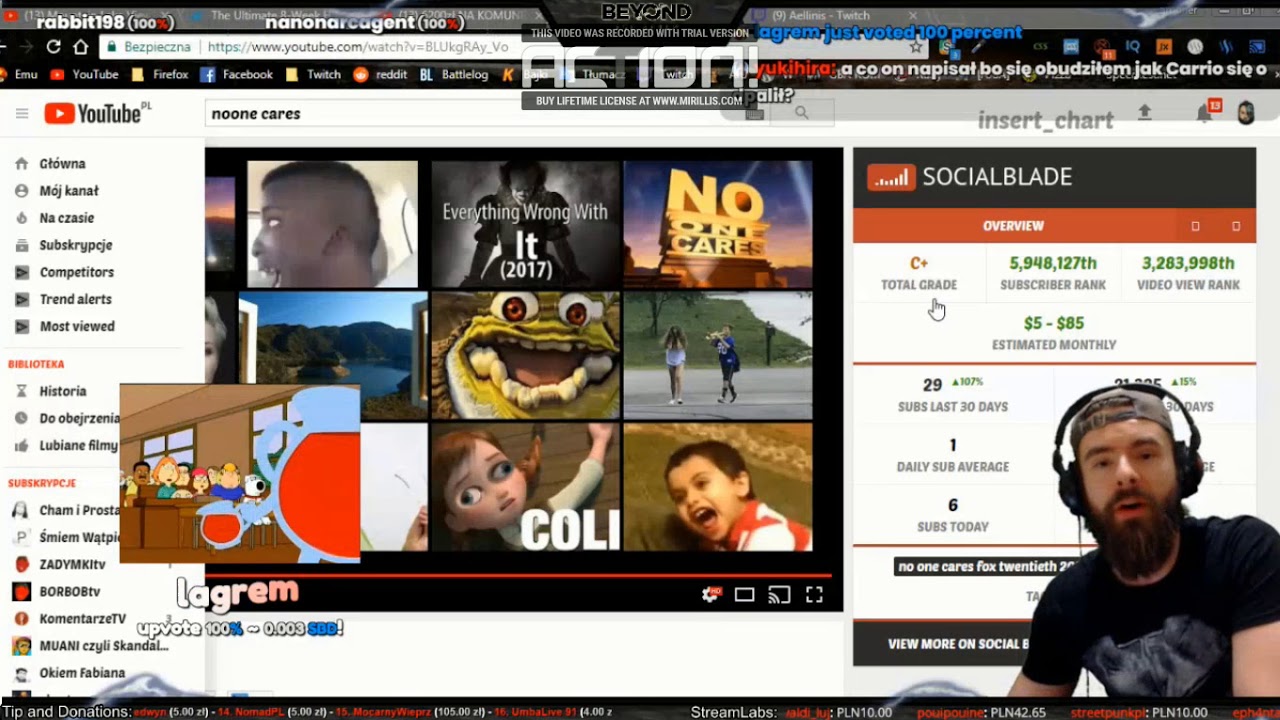Go to the YouTube logo home page

click(x=97, y=113)
